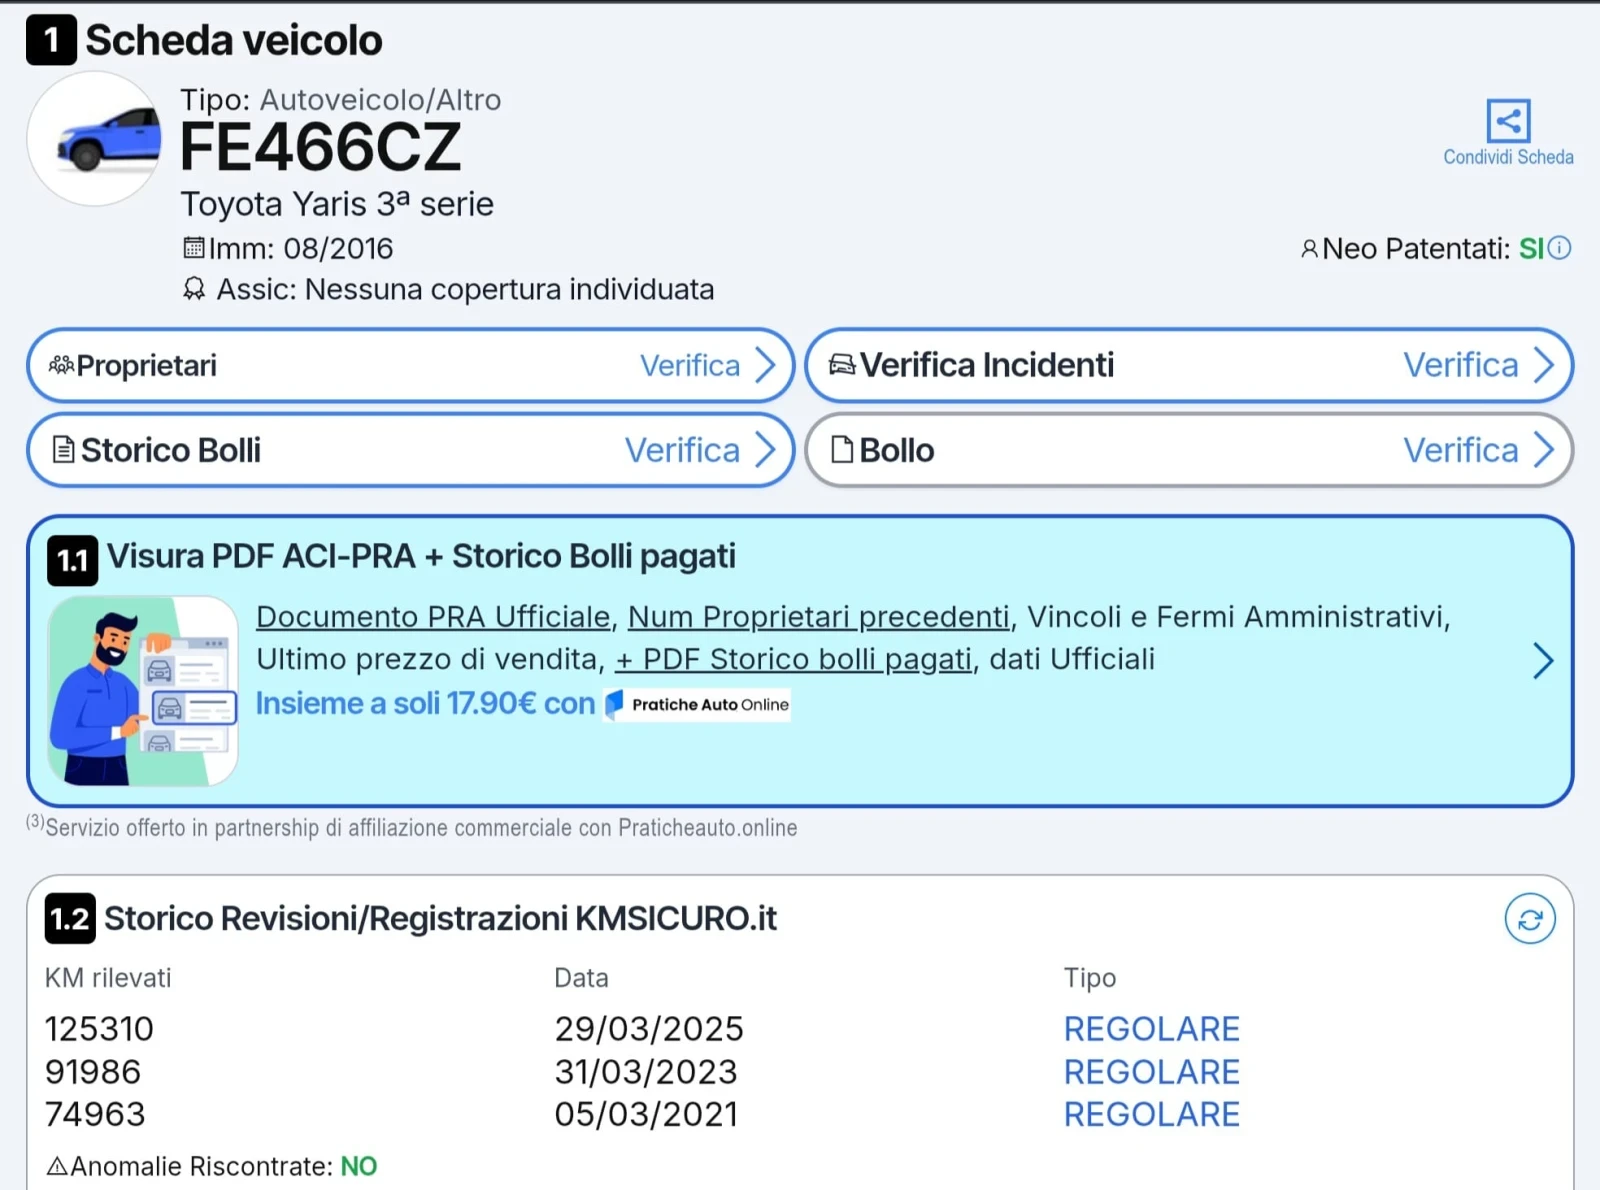Click the Neo Patentati person icon
1600x1190 pixels.
[1309, 249]
